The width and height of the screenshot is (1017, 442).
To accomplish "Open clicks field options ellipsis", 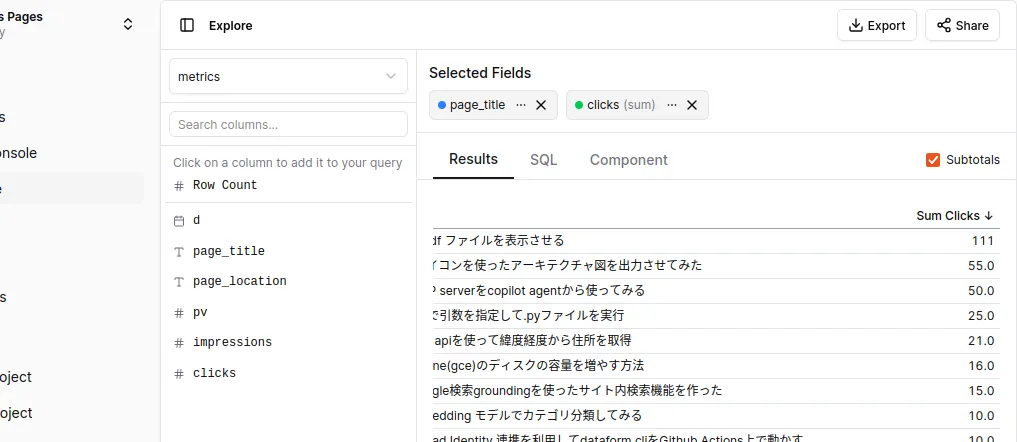I will 672,104.
